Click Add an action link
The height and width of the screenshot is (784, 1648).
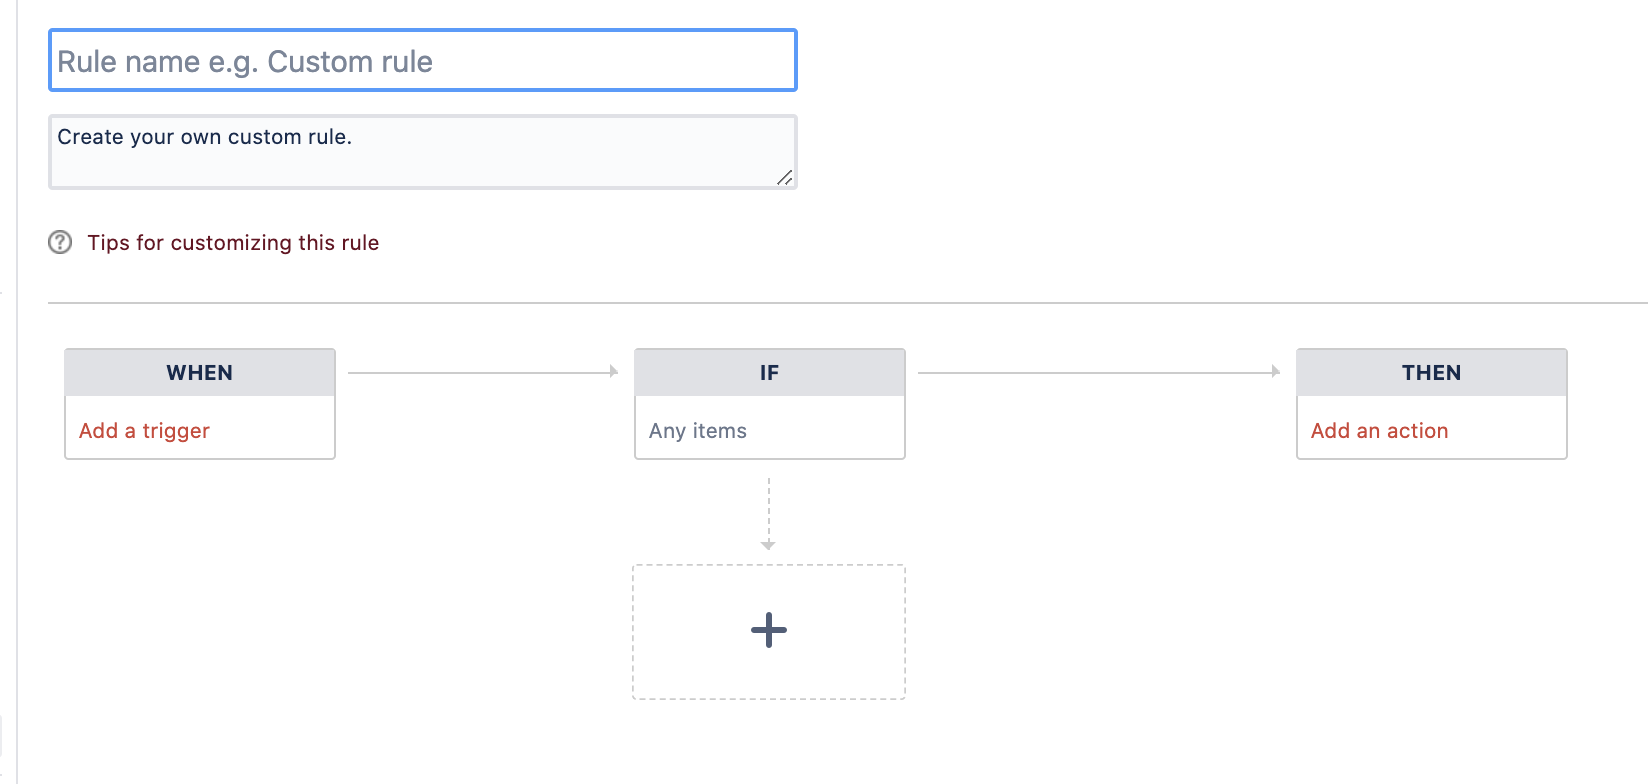coord(1379,431)
